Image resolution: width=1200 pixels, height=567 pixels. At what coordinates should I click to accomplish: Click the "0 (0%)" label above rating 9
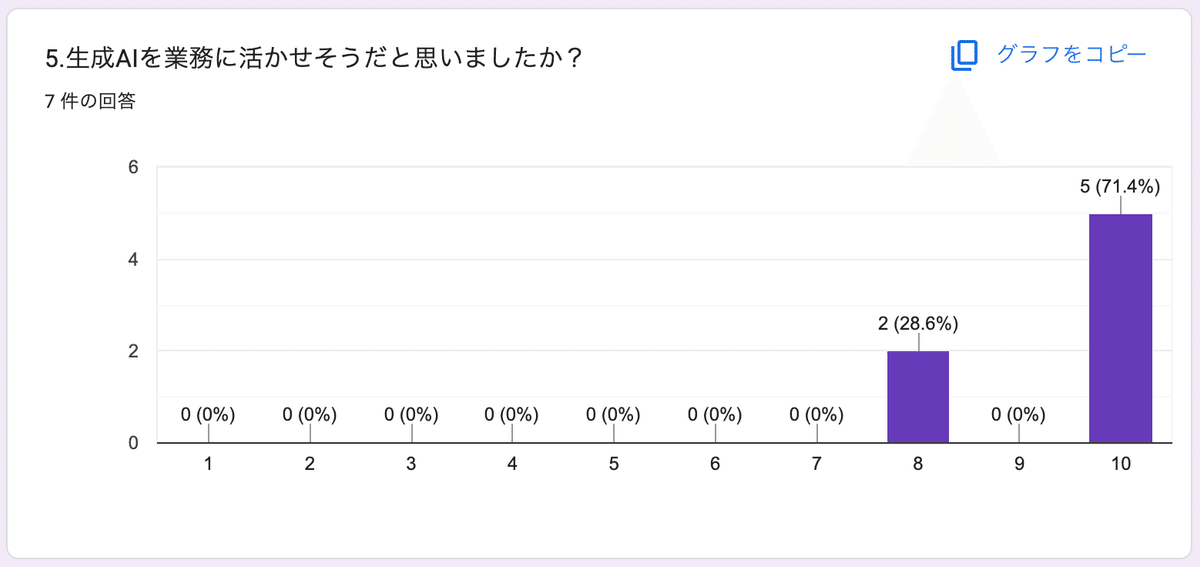[1019, 414]
